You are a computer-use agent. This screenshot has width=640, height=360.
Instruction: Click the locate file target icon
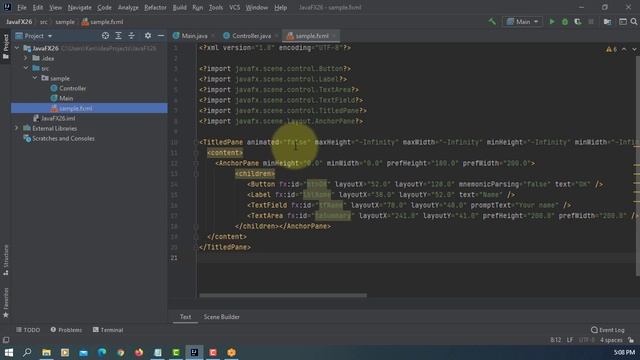pyautogui.click(x=105, y=36)
